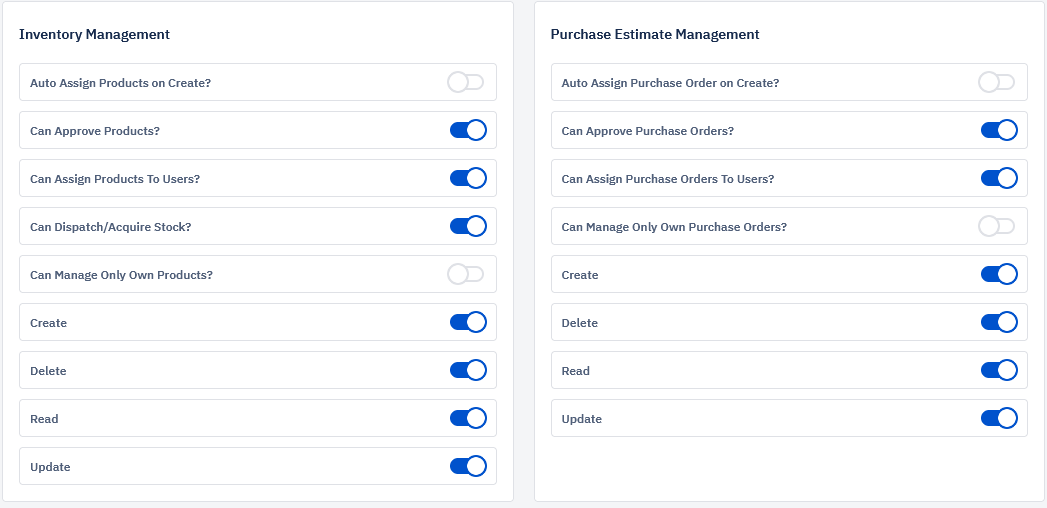Toggle off Can Dispatch/Acquire Stock switch
Screen dimensions: 1047x508
coord(468,226)
